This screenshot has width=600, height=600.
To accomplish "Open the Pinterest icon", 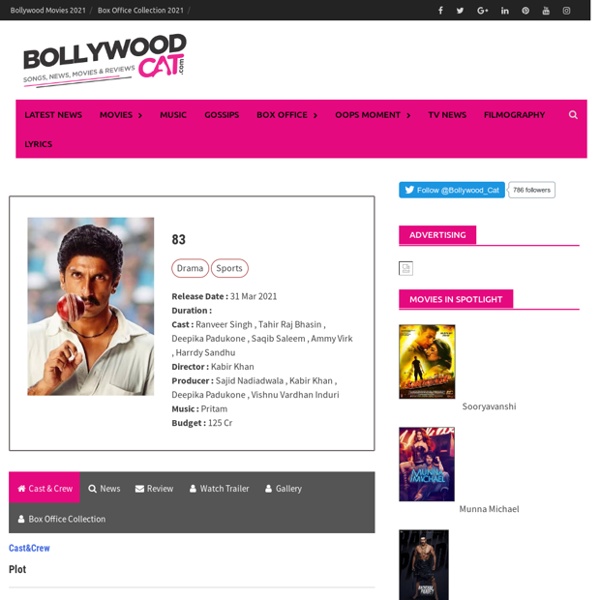I will tap(526, 11).
